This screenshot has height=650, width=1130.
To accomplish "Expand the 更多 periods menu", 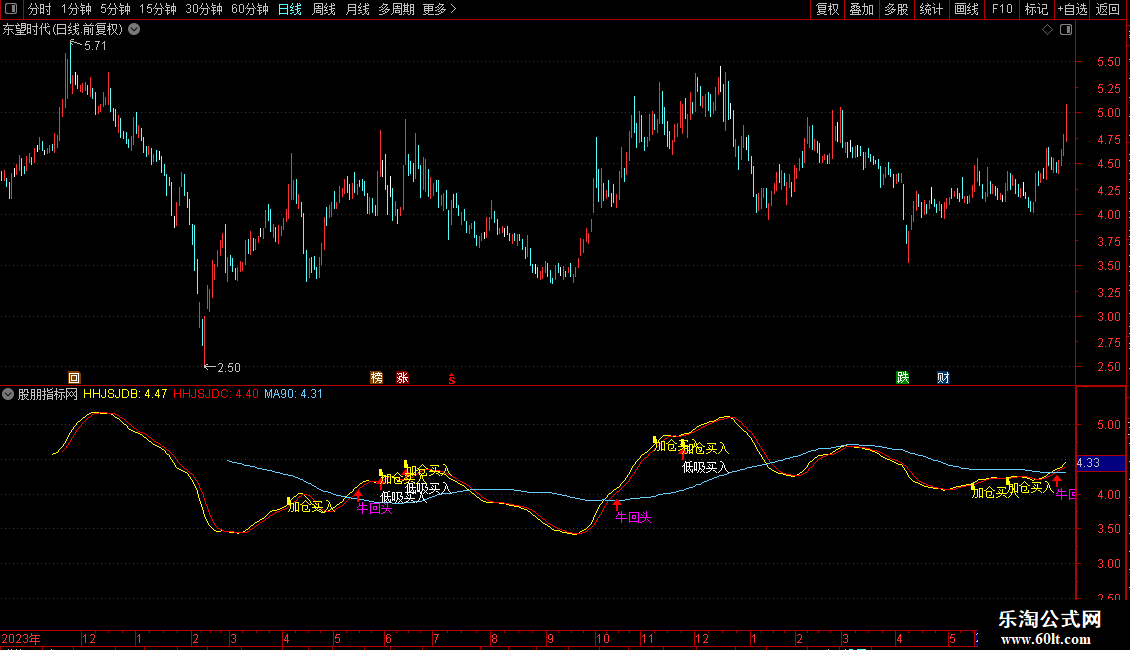I will (x=439, y=9).
